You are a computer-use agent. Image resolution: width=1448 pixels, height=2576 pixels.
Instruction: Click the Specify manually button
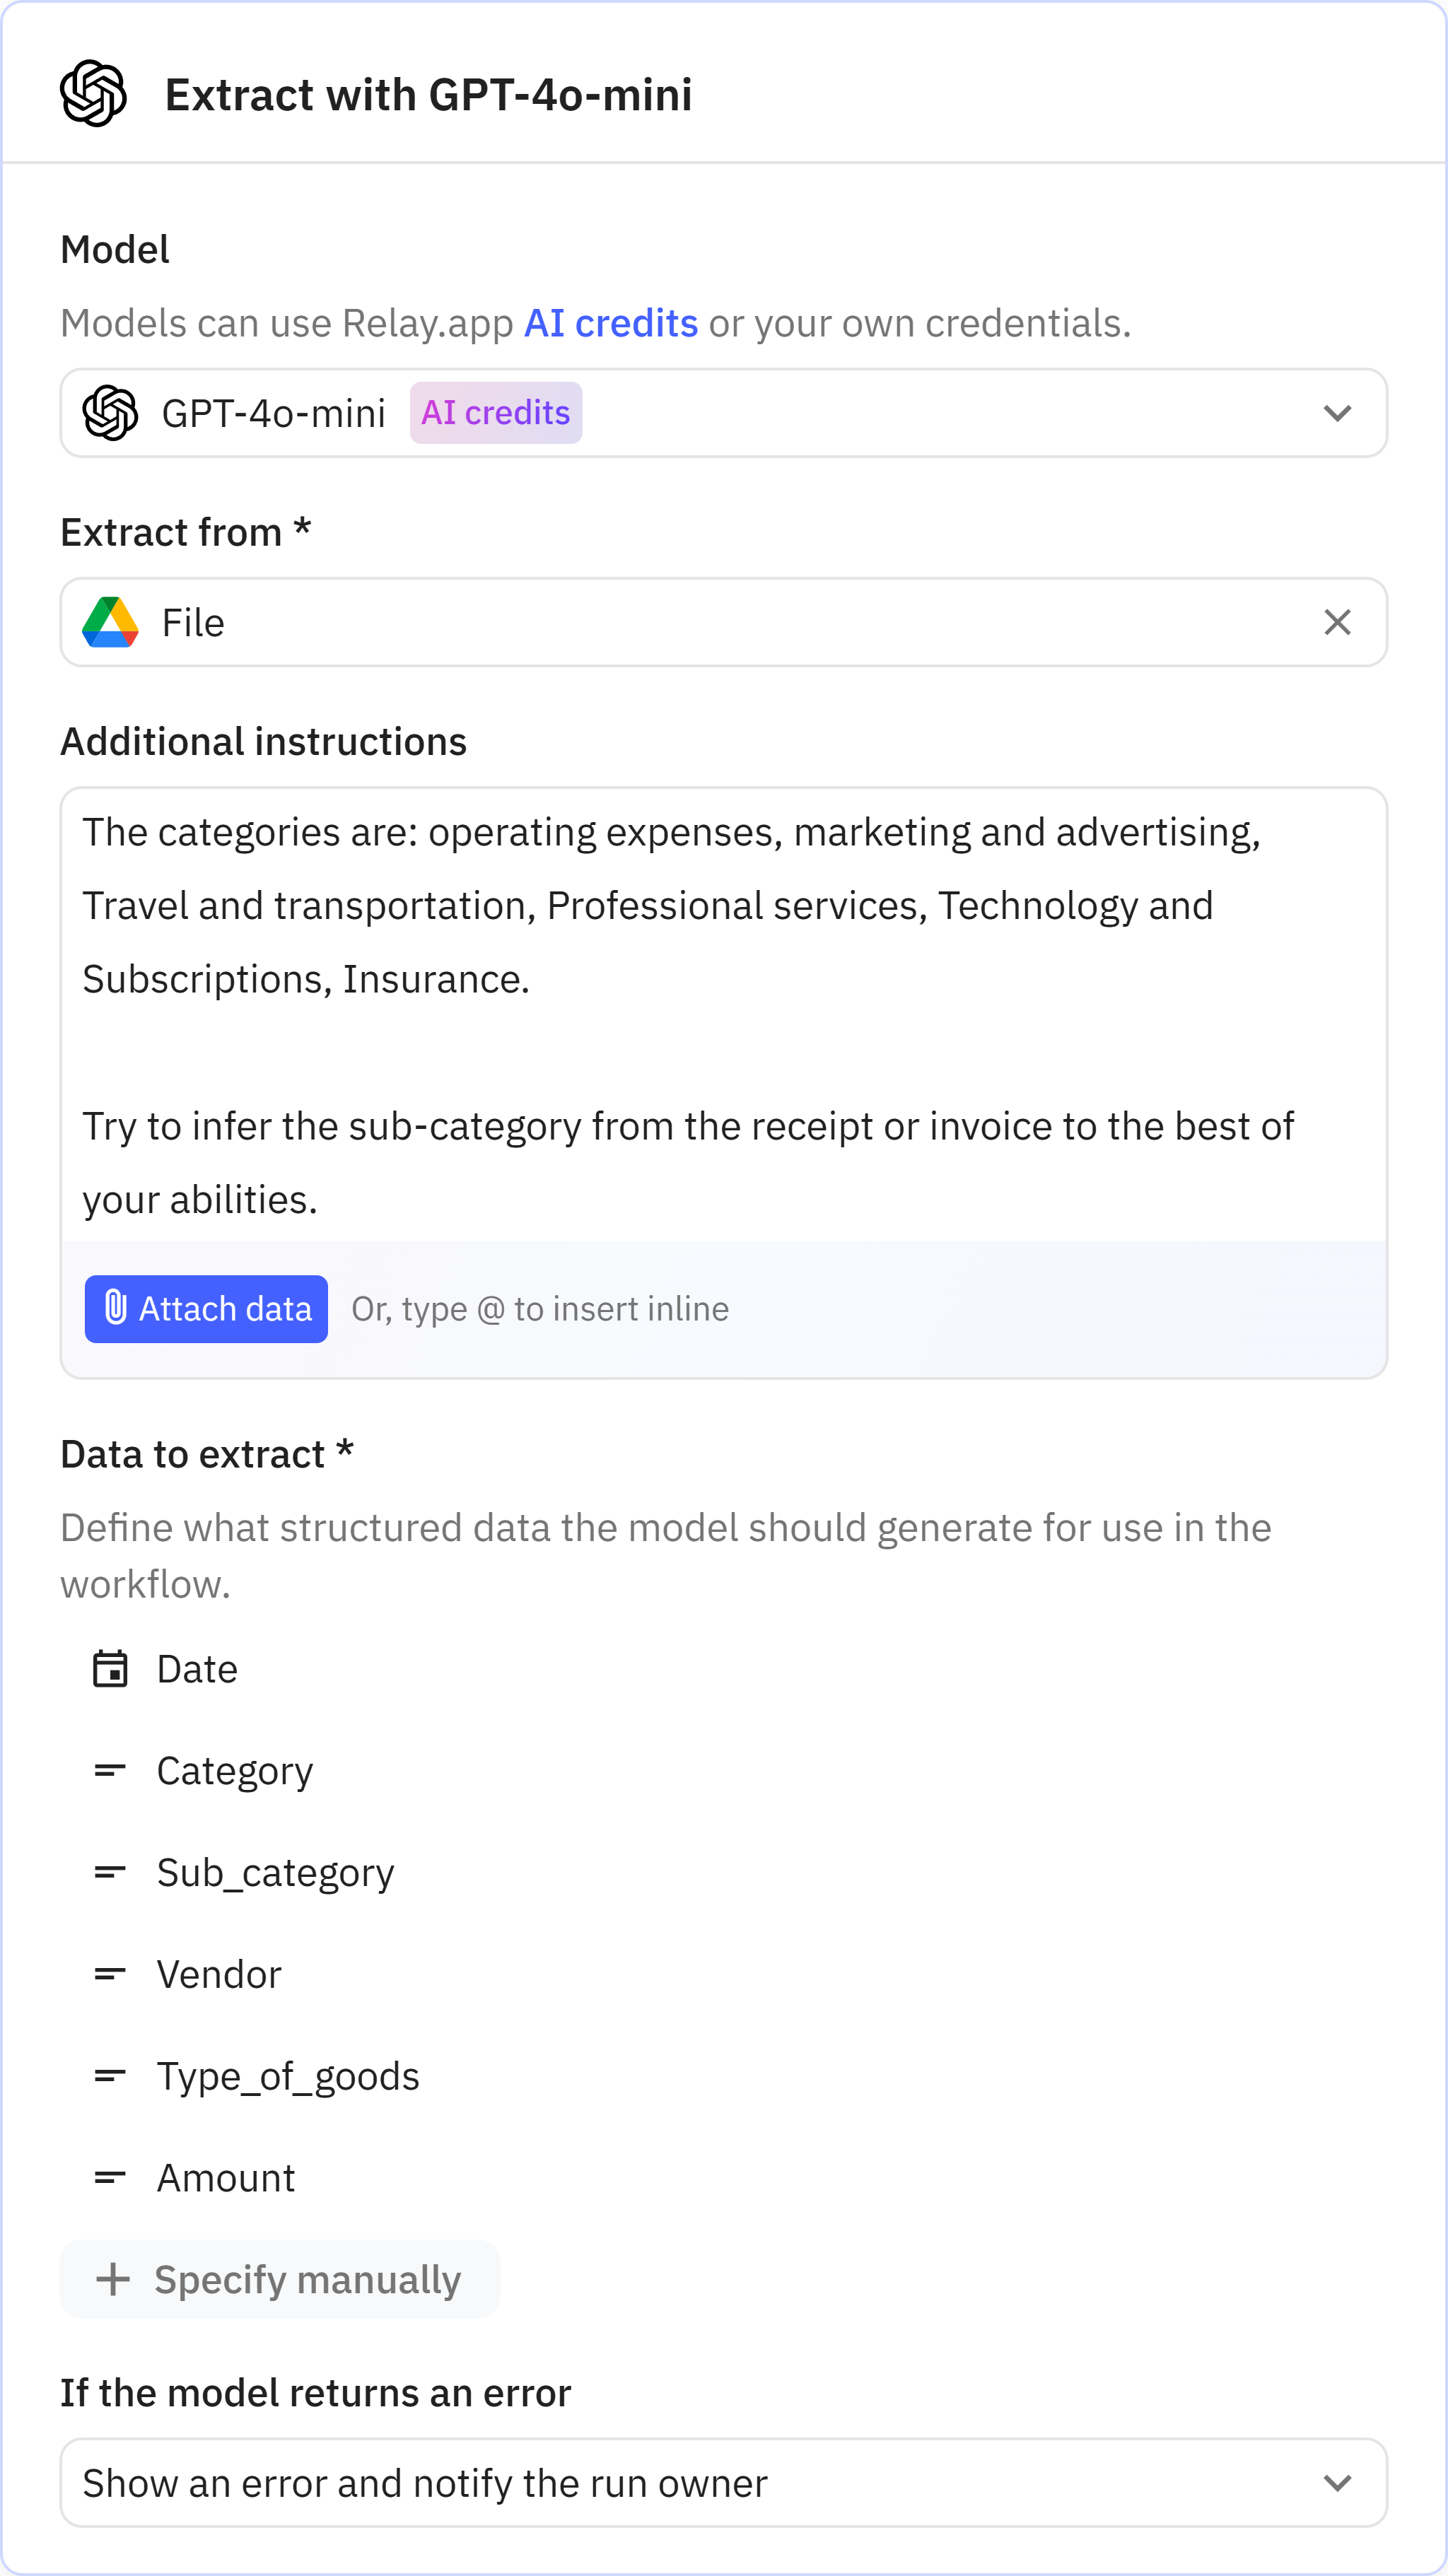(280, 2279)
